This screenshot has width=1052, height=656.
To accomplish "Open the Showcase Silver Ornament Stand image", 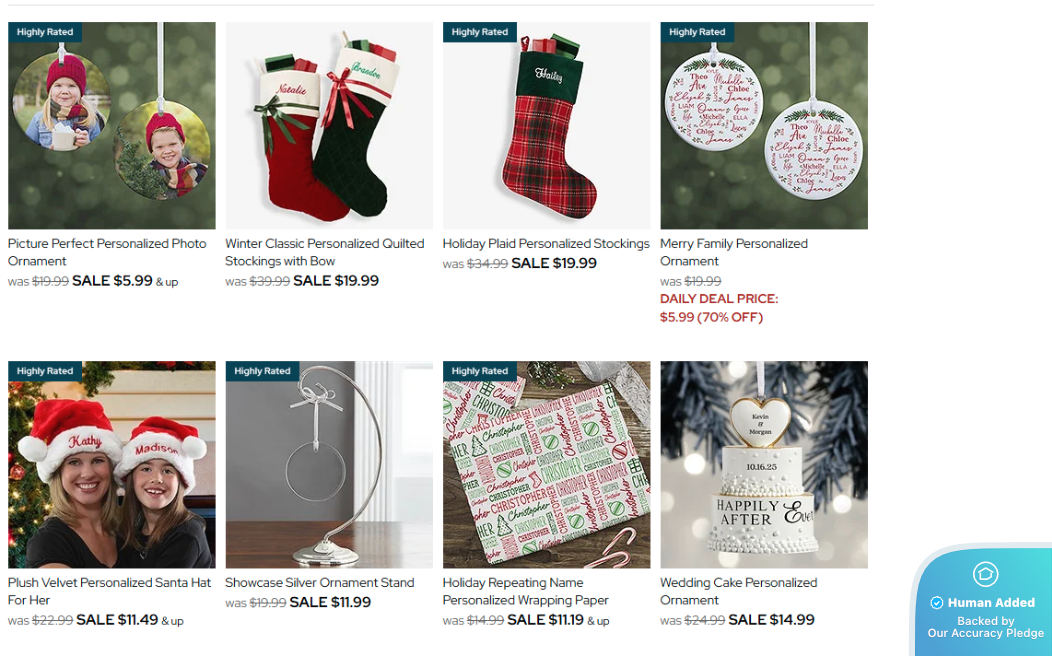I will (329, 465).
